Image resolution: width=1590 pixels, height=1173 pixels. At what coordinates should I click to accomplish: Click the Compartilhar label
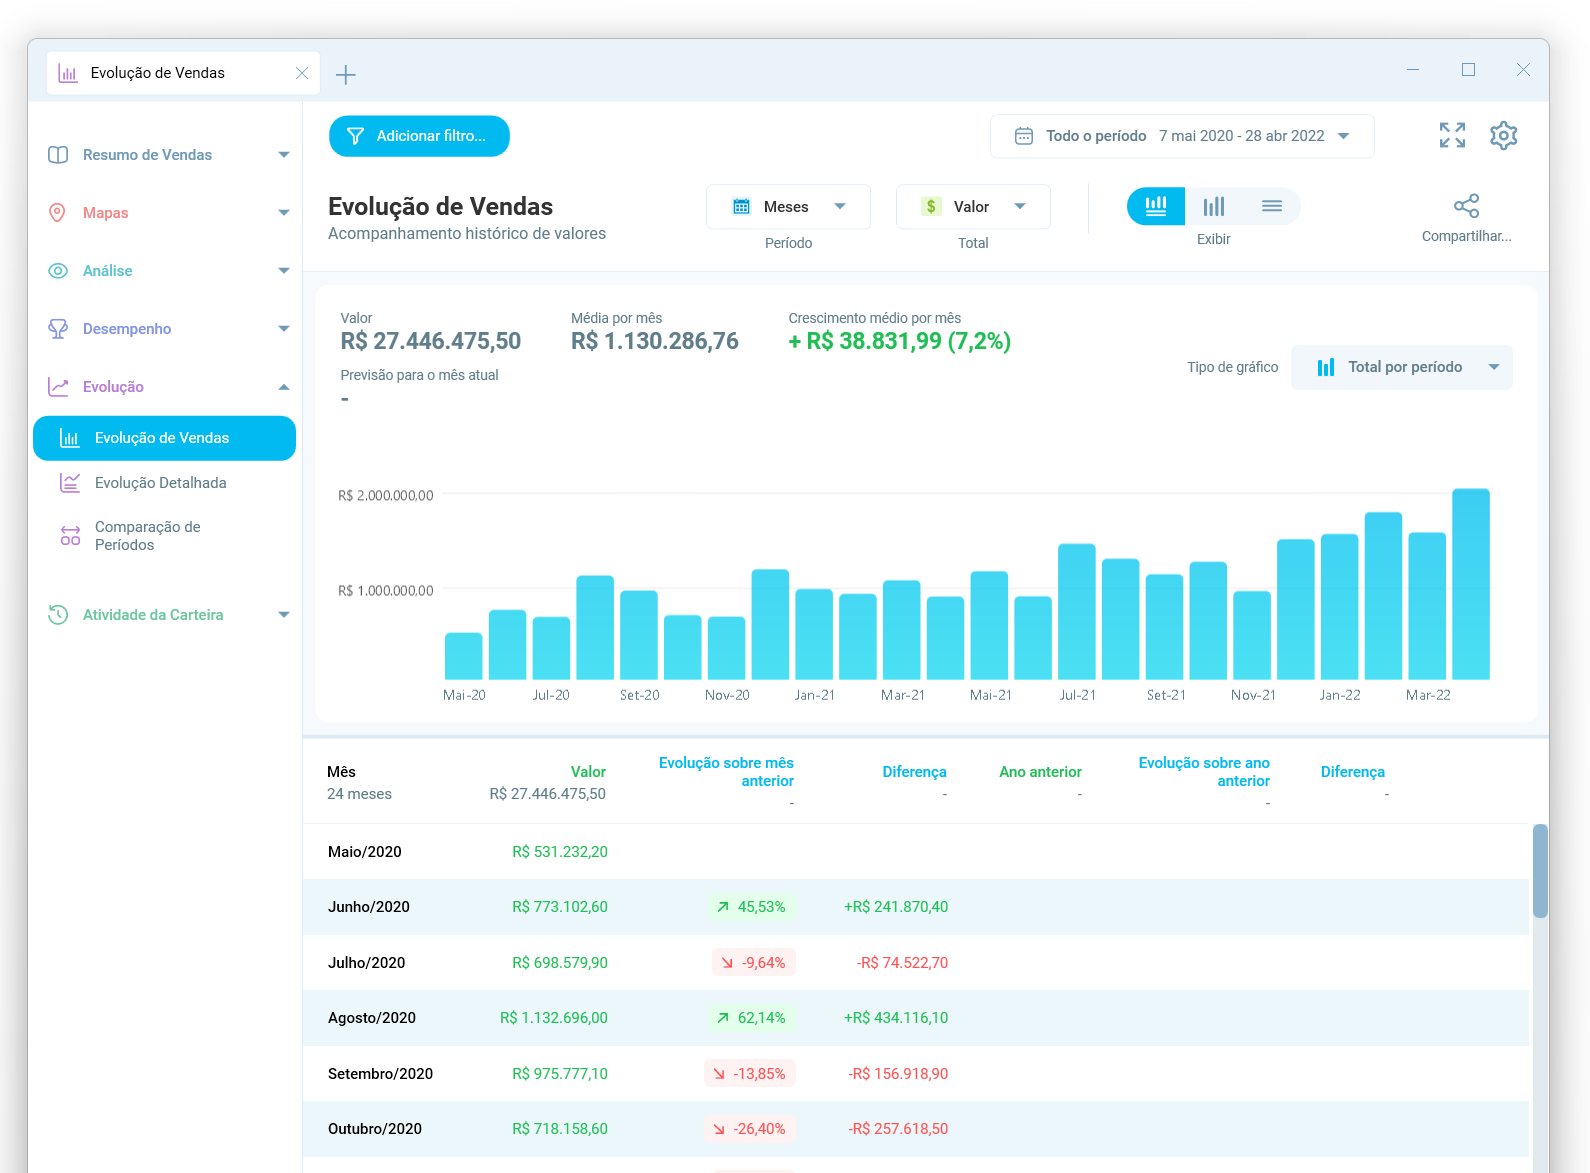coord(1466,237)
